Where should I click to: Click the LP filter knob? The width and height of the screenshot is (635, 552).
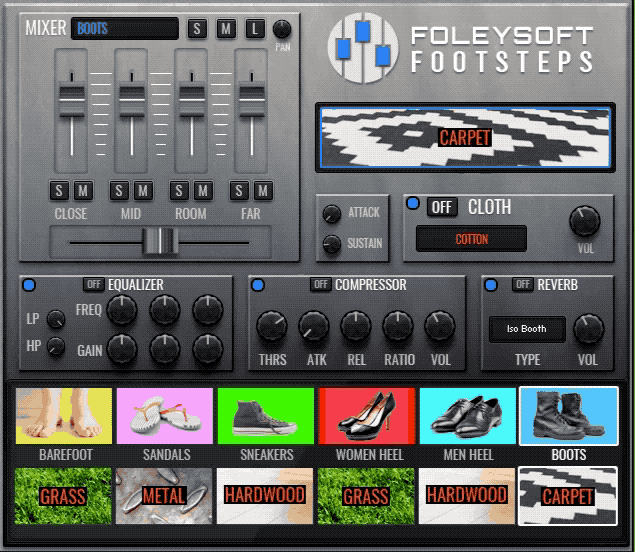coord(56,319)
